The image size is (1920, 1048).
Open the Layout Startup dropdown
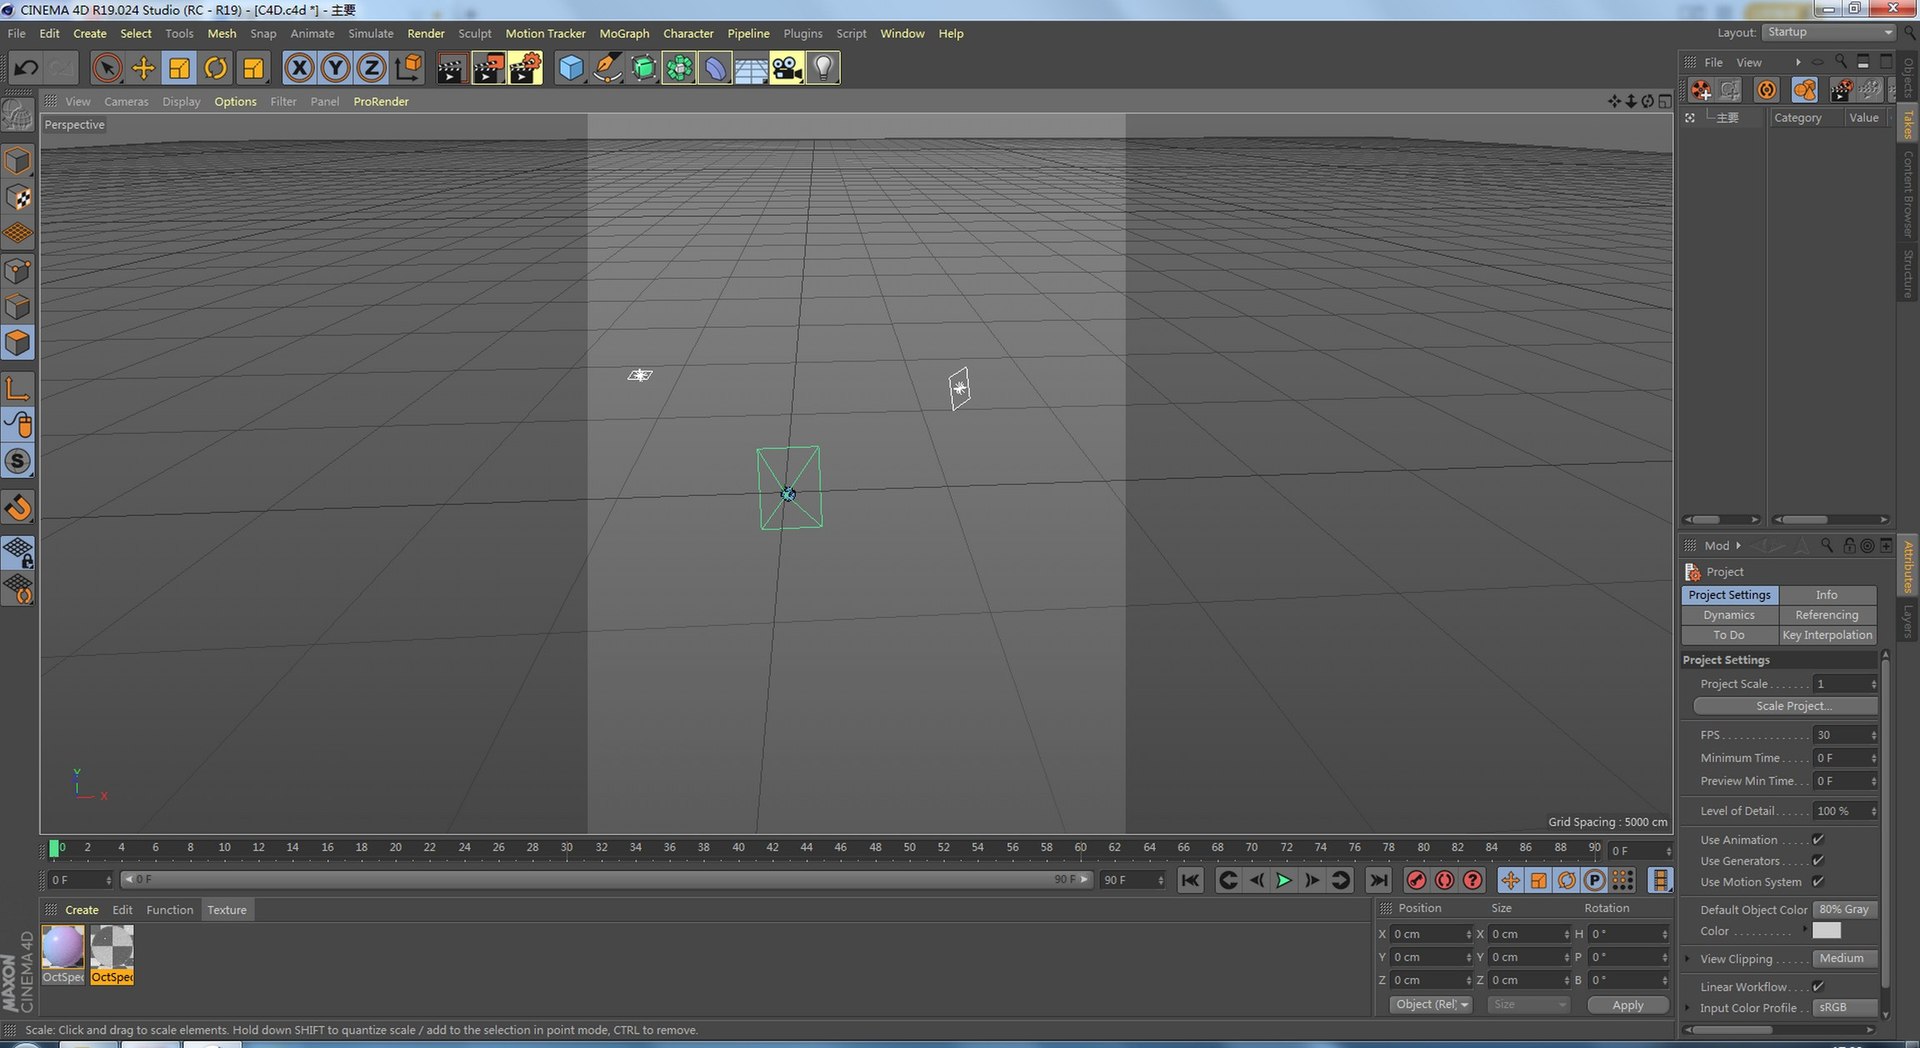point(1829,32)
